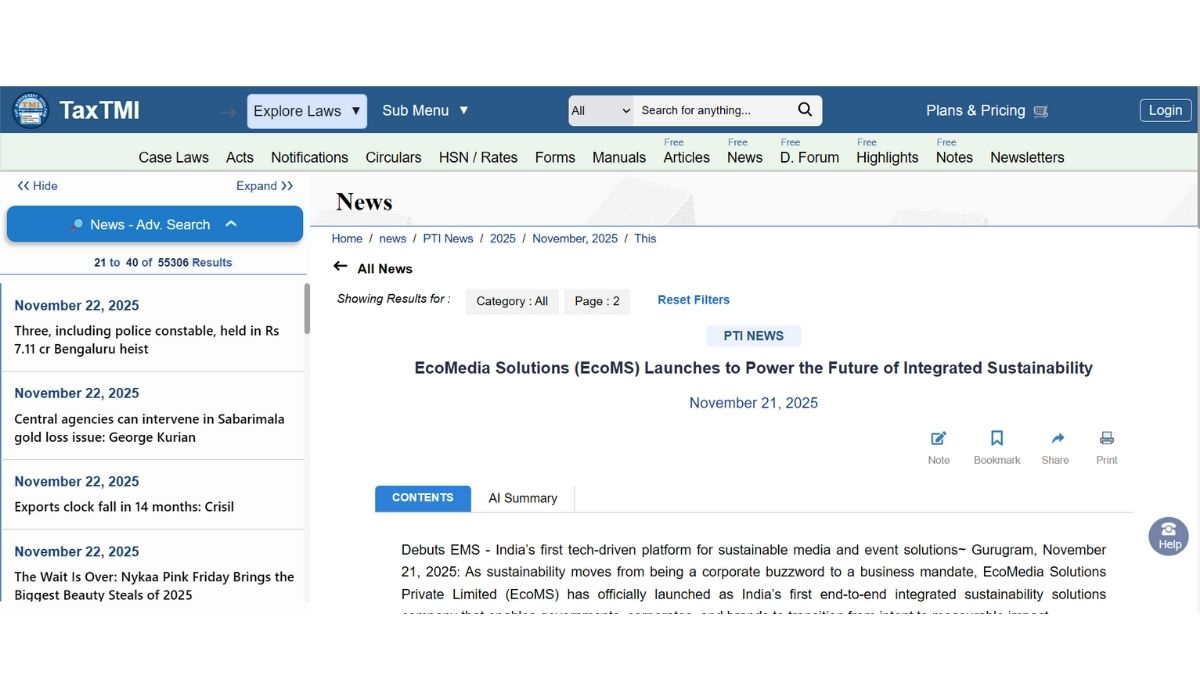Click the TaxTMI logo icon
The height and width of the screenshot is (700, 1200).
pos(30,110)
